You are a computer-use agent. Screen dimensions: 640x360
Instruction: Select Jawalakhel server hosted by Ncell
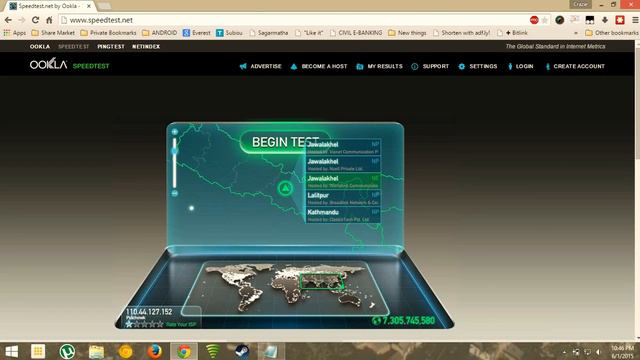point(343,164)
